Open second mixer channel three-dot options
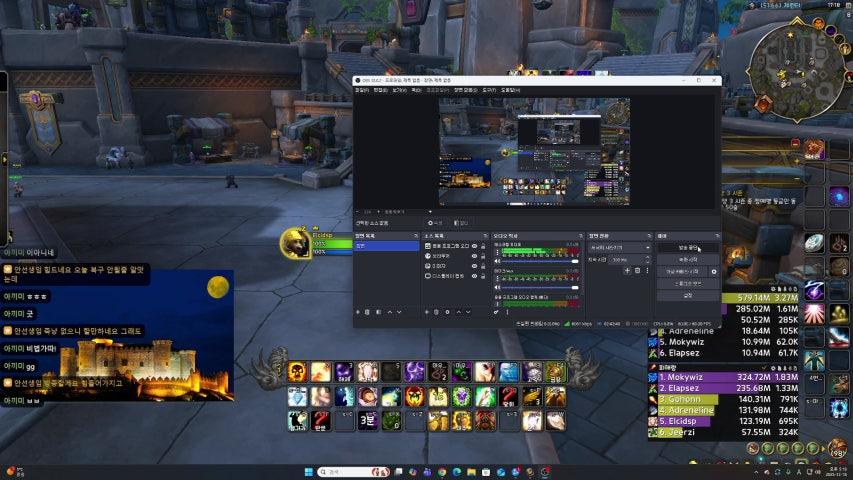This screenshot has height=480, width=853. [497, 279]
